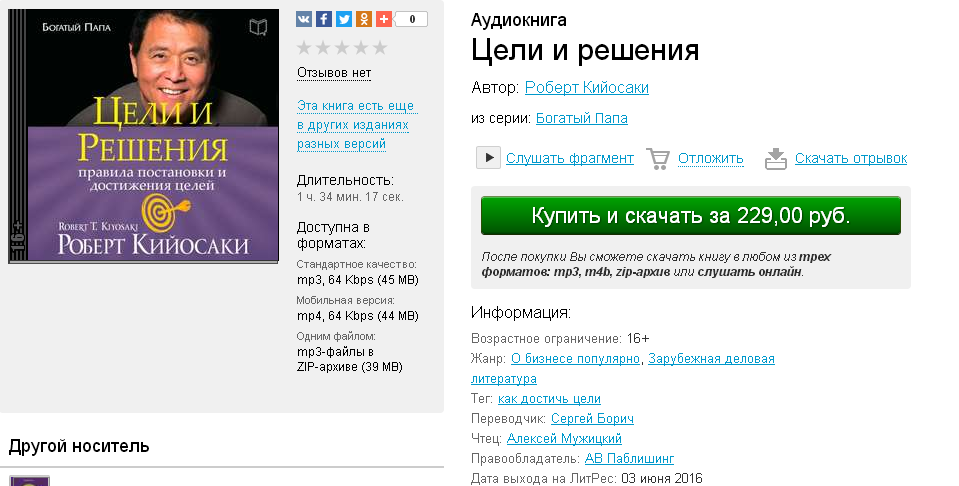
Task: Open translator link Сергей Борич
Action: 592,419
